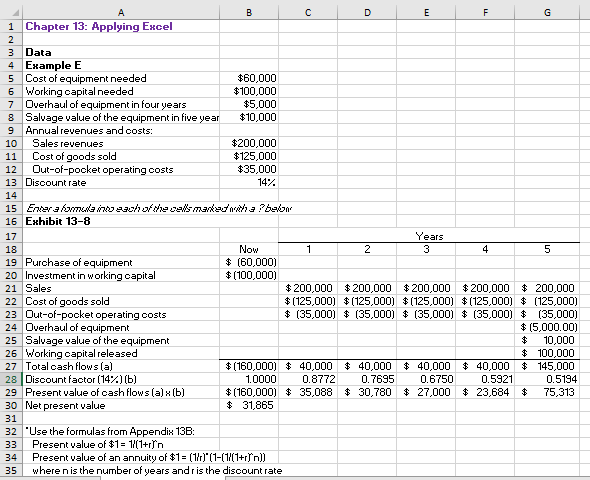This screenshot has width=590, height=480.
Task: Select row 1 header
Action: 11,26
